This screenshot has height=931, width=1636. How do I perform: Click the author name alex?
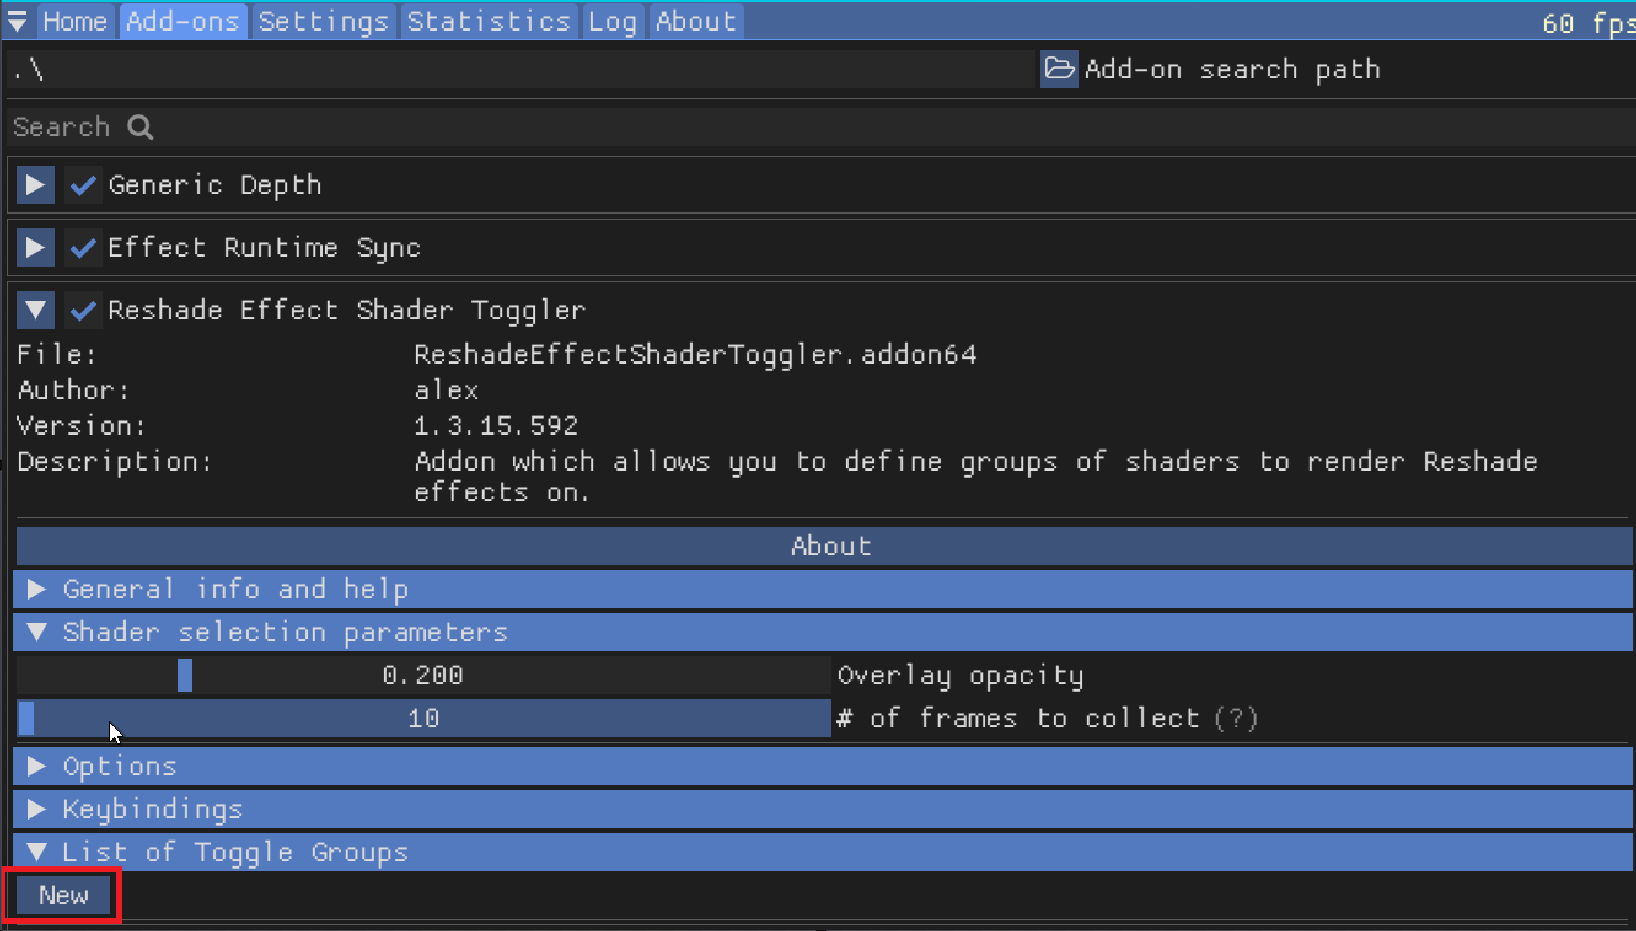coord(446,390)
